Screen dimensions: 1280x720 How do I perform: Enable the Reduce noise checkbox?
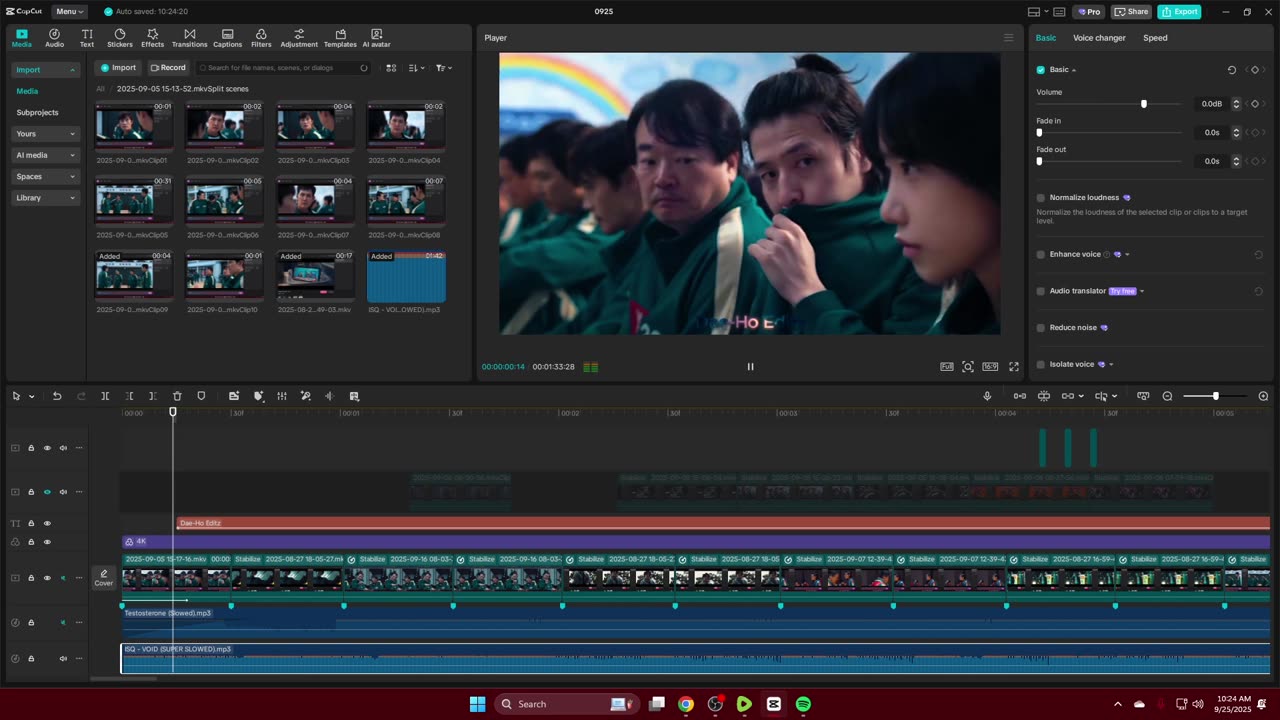(x=1040, y=328)
